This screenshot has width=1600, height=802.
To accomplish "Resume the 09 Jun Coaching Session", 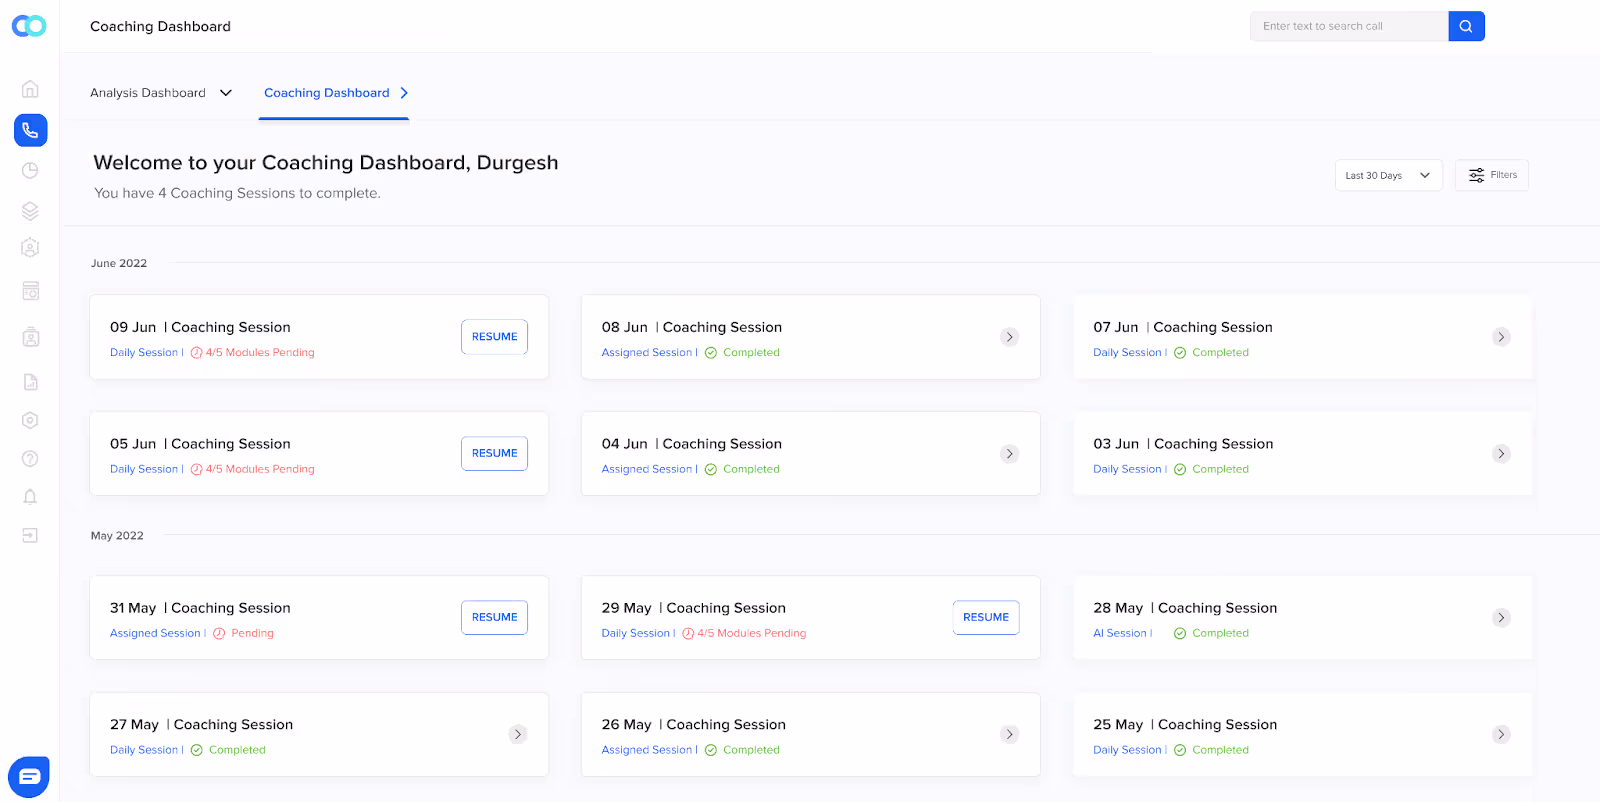I will click(495, 337).
